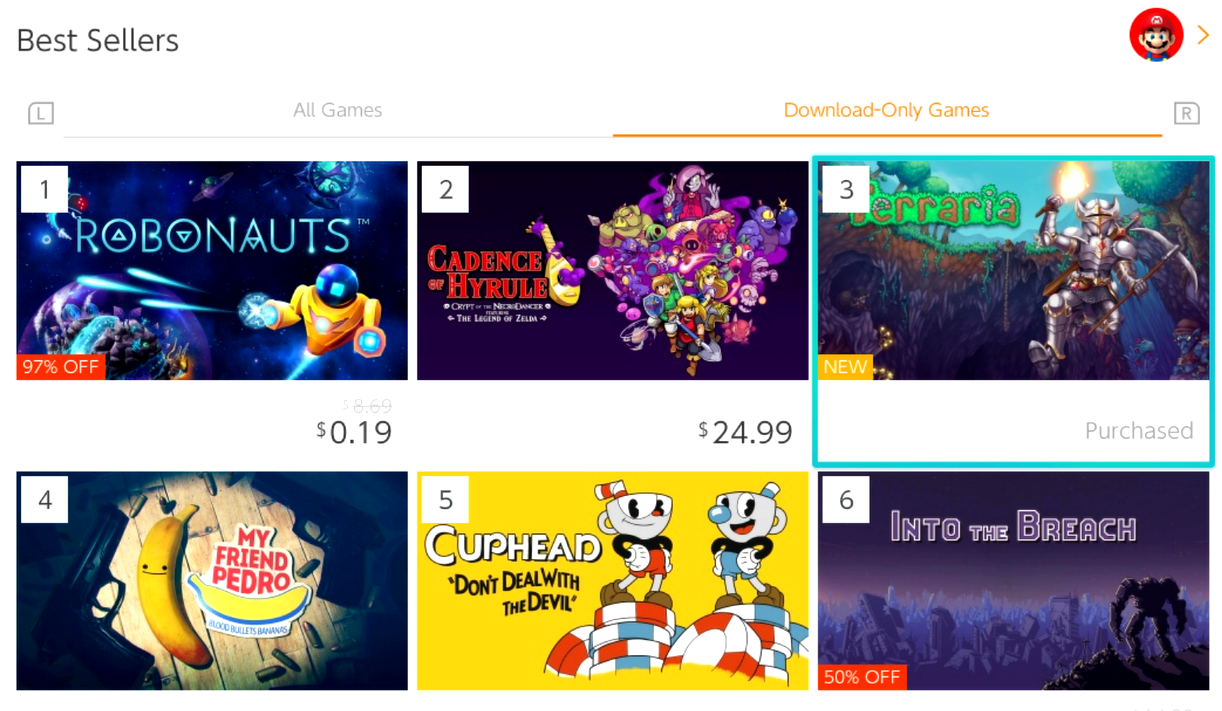Select the R shoulder button icon
This screenshot has height=711, width=1222.
coord(1186,113)
